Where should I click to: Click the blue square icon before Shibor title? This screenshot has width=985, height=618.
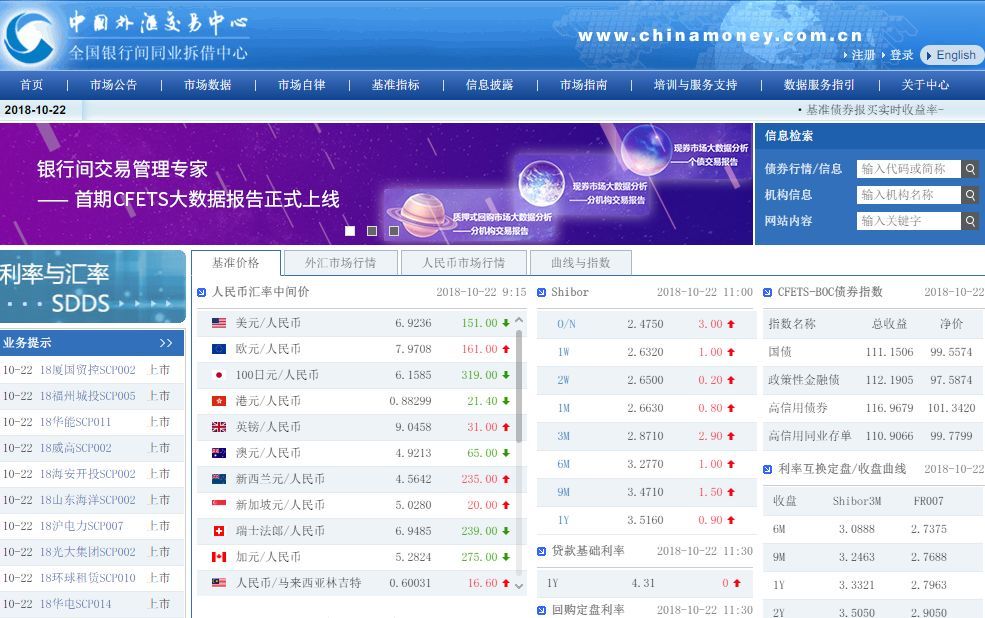pos(540,292)
